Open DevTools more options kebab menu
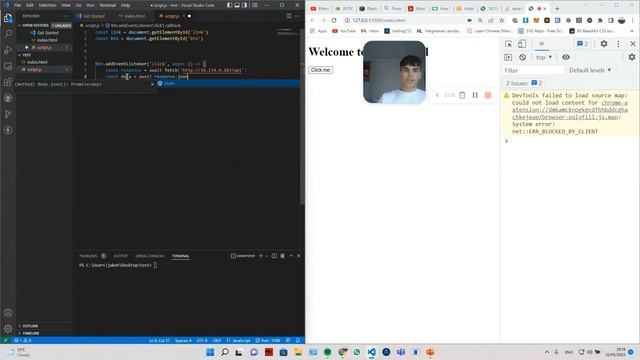The image size is (640, 360). [618, 44]
